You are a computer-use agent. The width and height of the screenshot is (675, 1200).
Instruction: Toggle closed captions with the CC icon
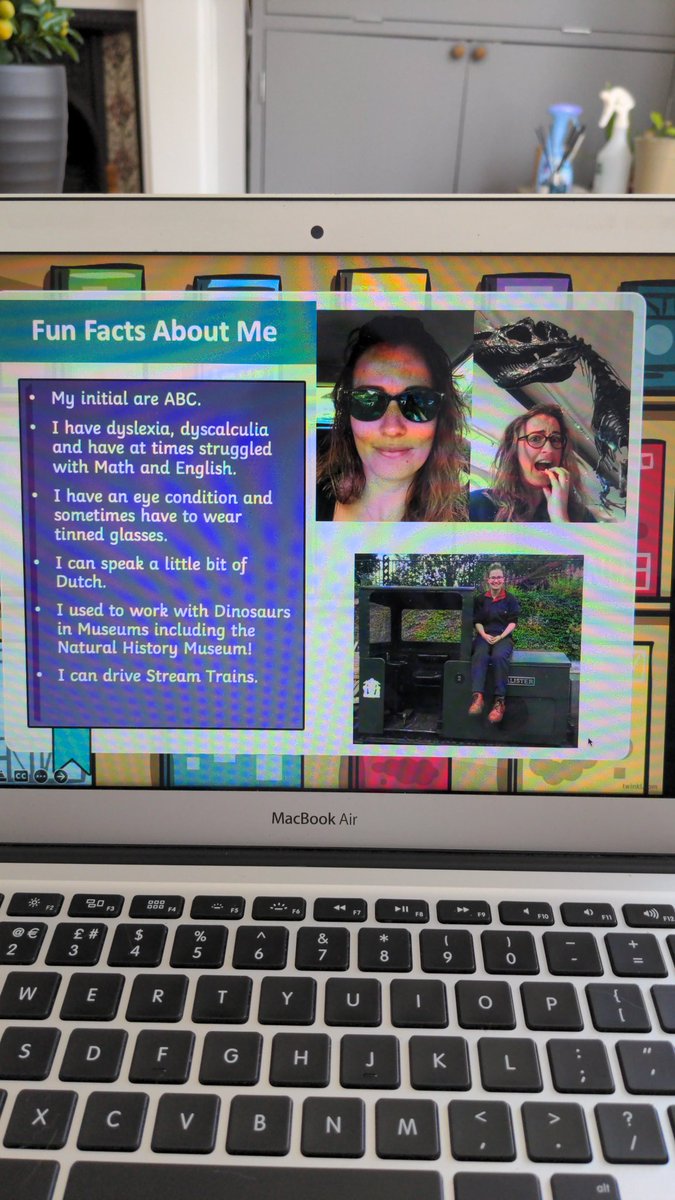click(21, 776)
